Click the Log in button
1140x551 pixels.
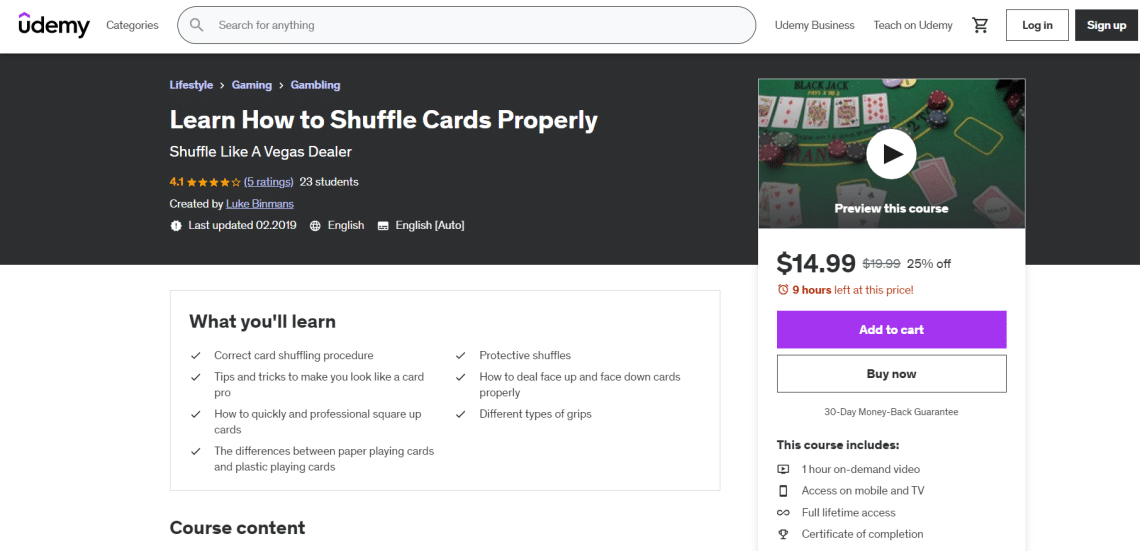tap(1037, 25)
